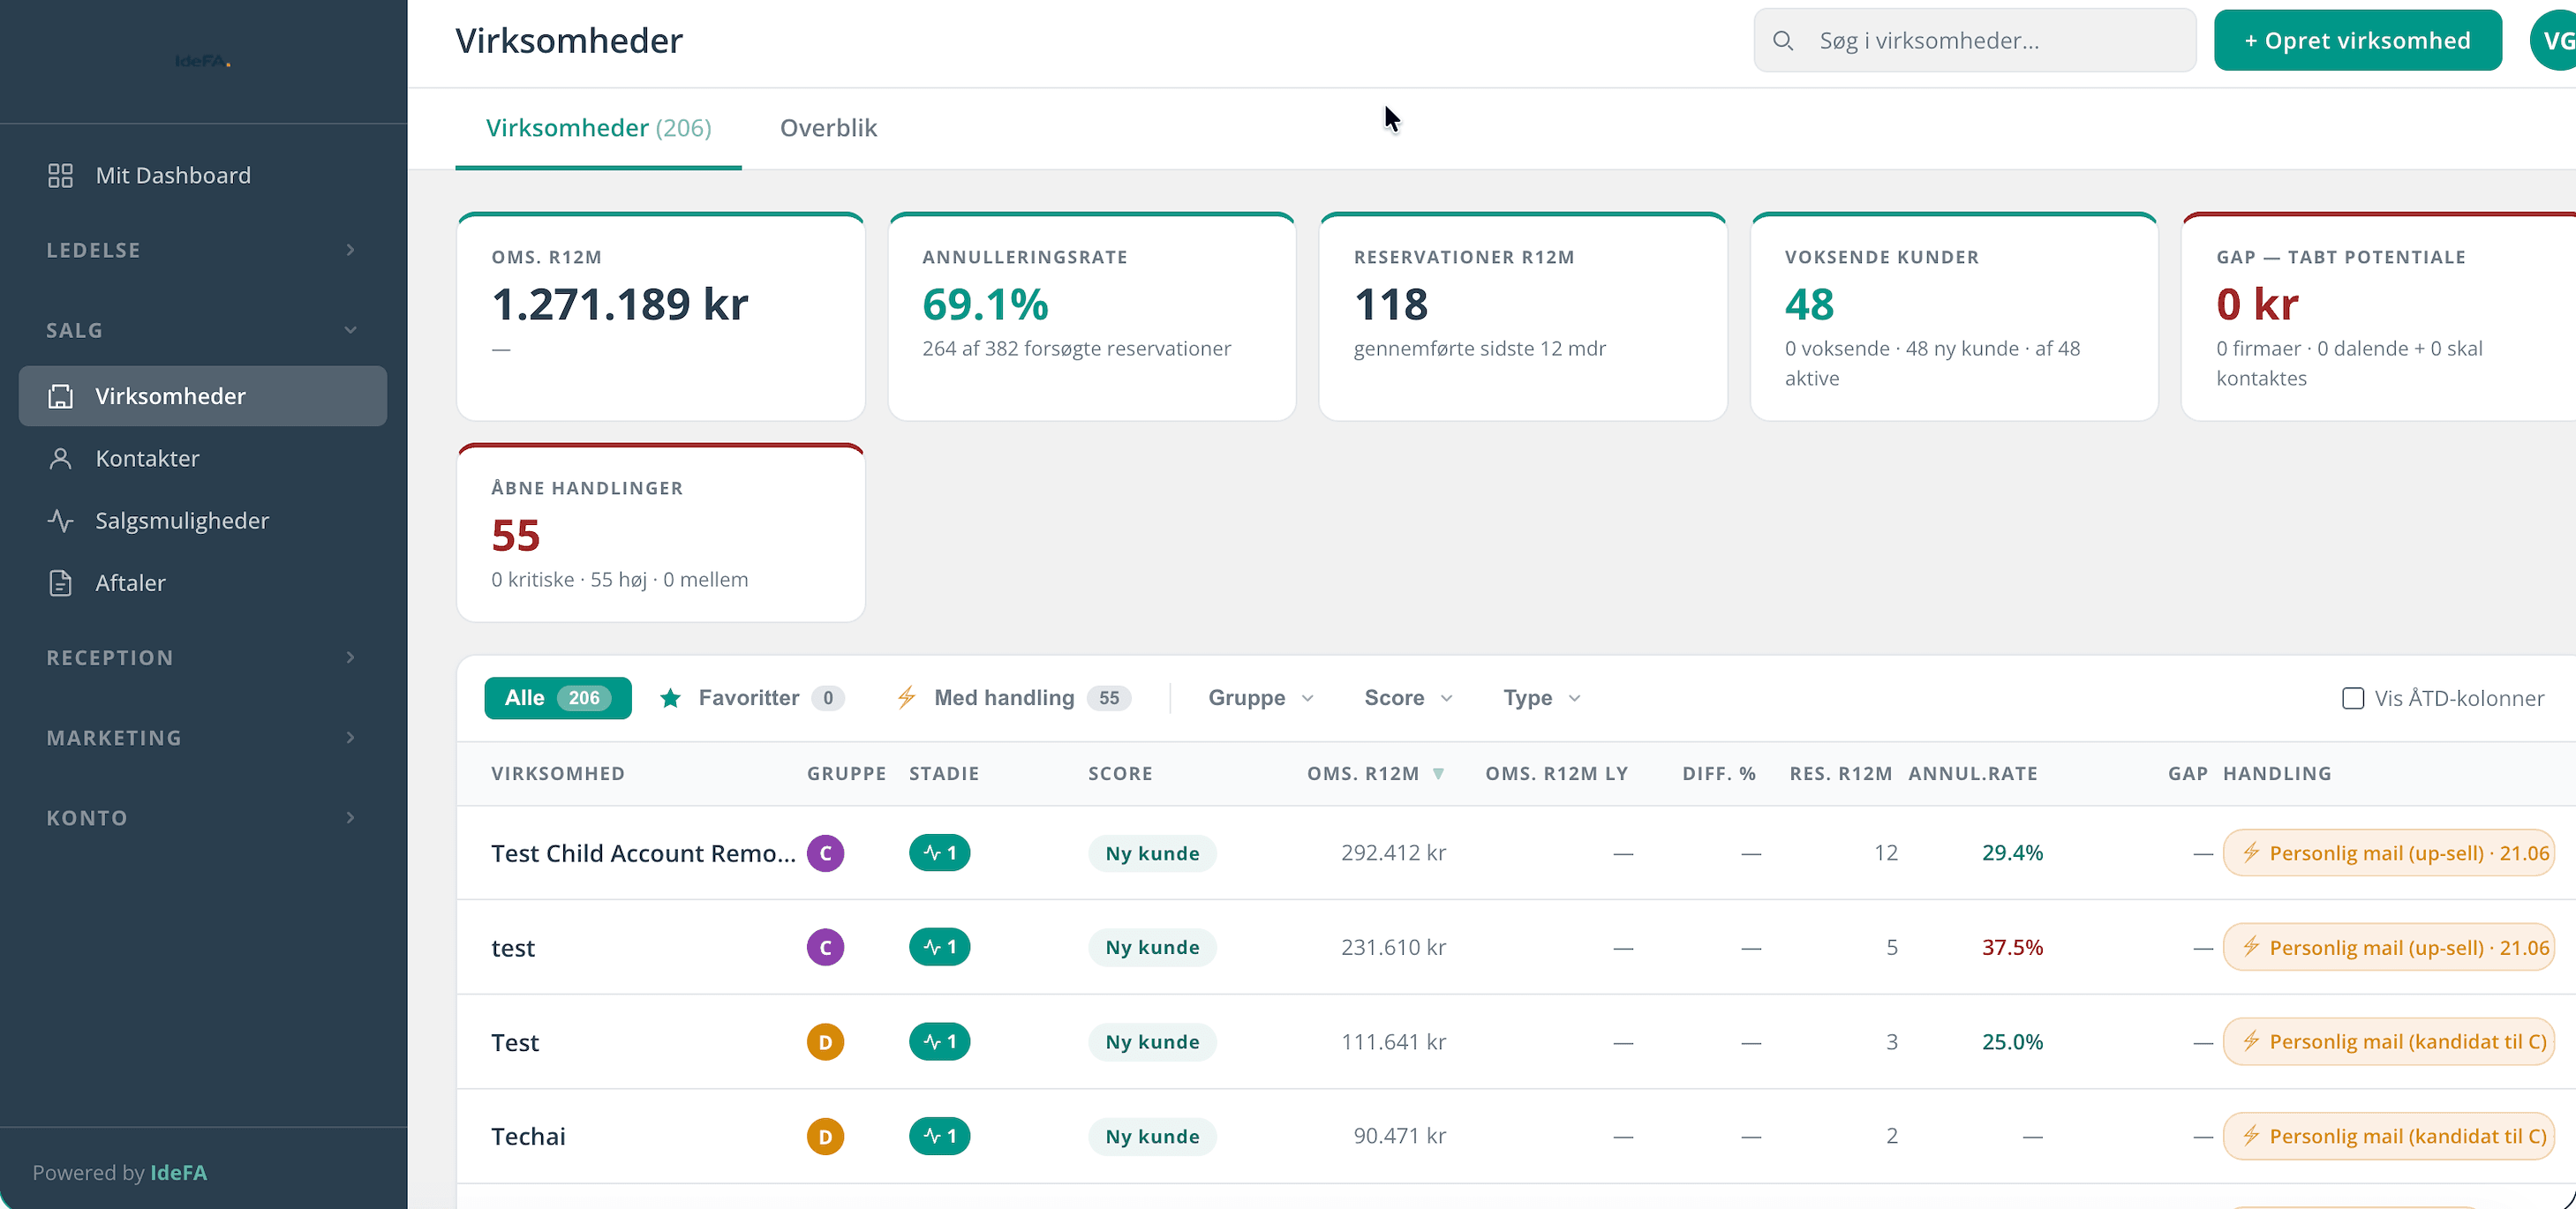Filter by Med handling

click(1014, 698)
